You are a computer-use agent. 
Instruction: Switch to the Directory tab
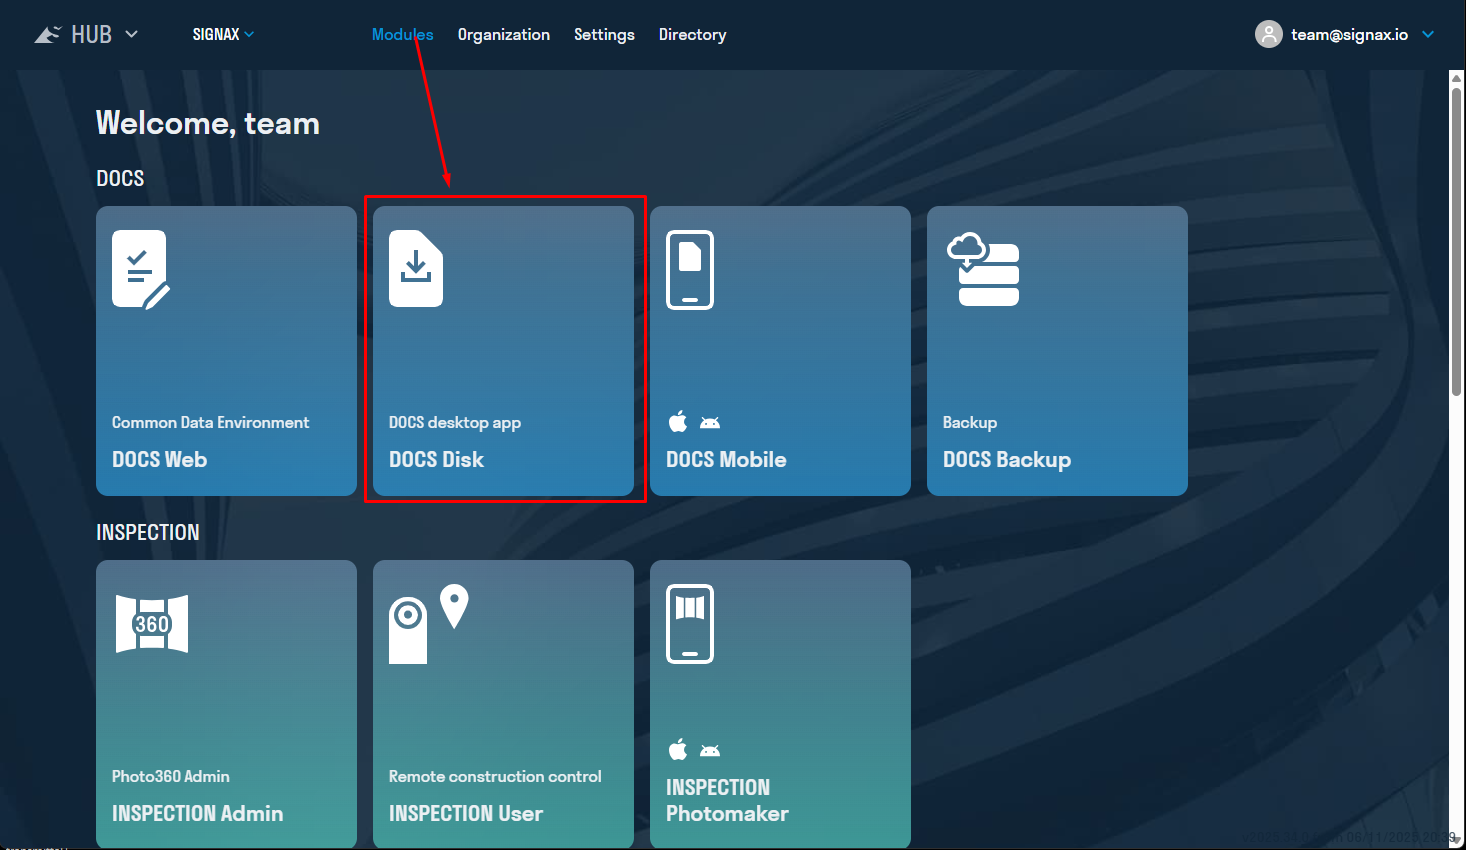pos(692,34)
